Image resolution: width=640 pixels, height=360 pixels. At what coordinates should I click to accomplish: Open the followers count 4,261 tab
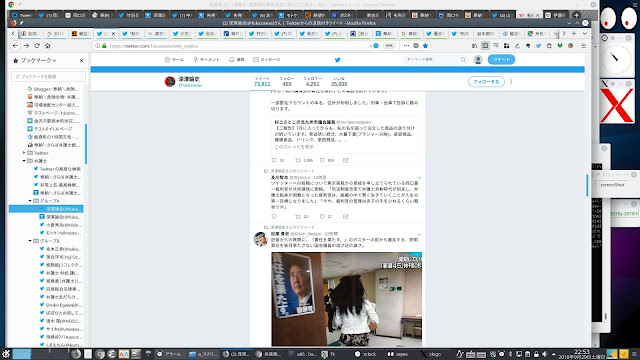[x=313, y=82]
